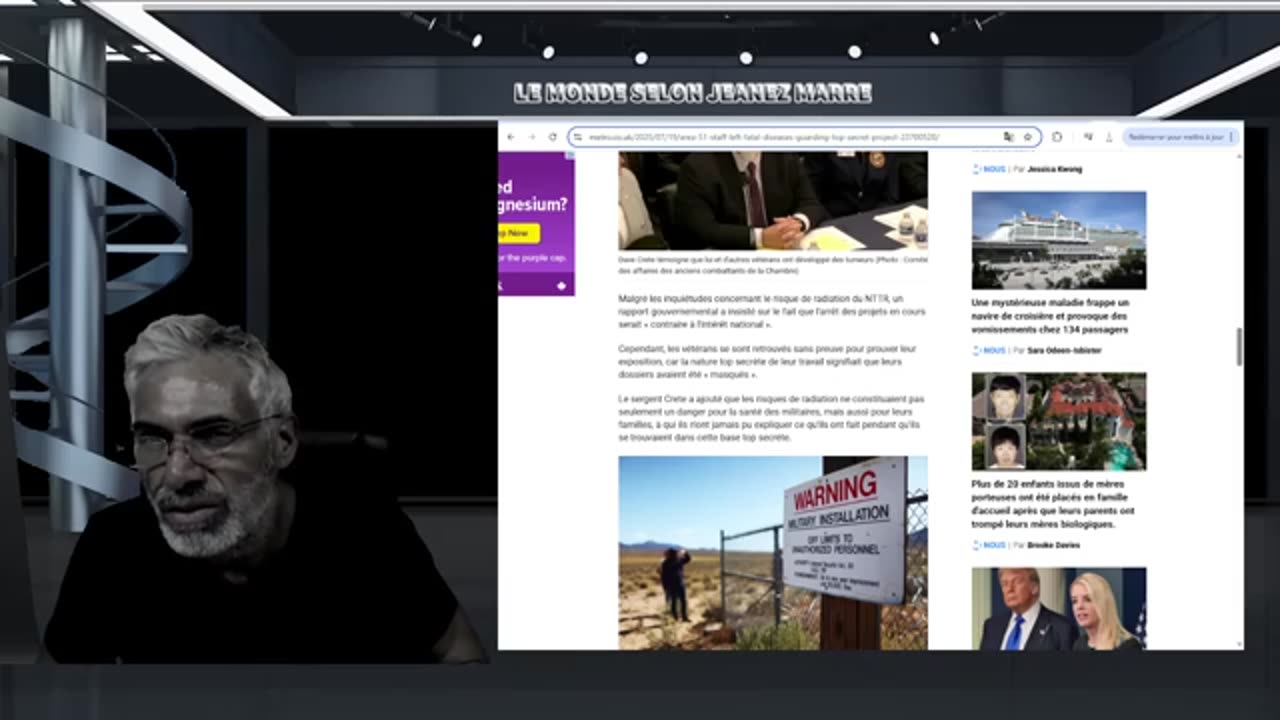Open cruise ship article thumbnail
The height and width of the screenshot is (720, 1280).
(1059, 240)
